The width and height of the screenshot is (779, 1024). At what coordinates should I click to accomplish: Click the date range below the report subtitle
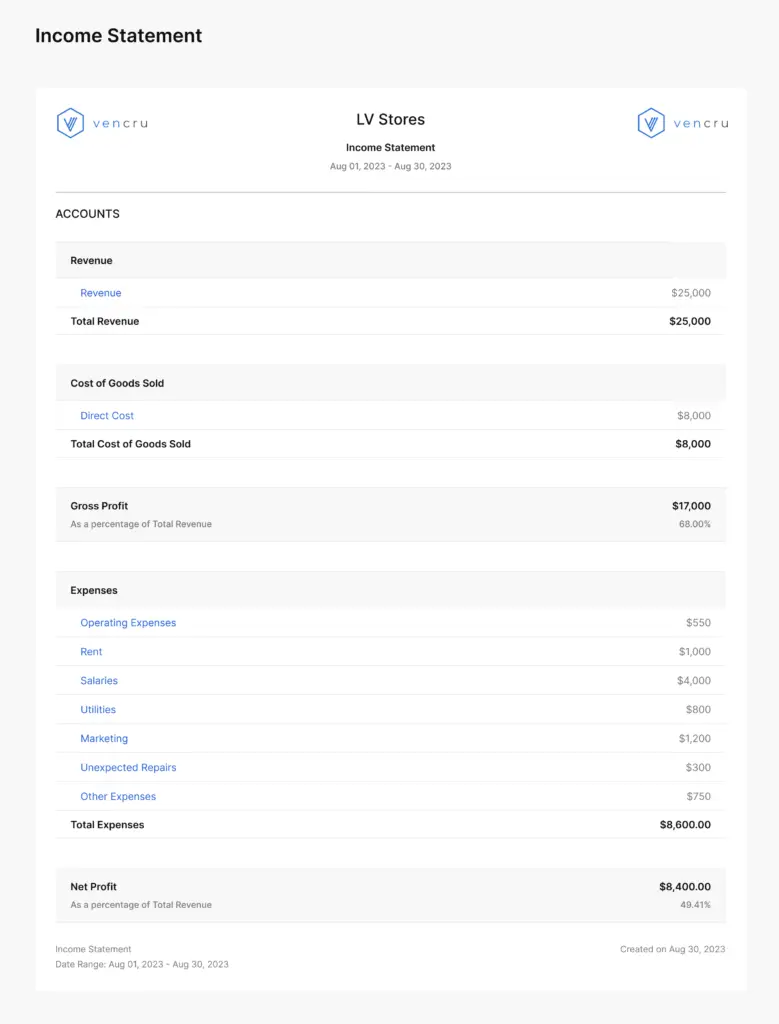(390, 166)
